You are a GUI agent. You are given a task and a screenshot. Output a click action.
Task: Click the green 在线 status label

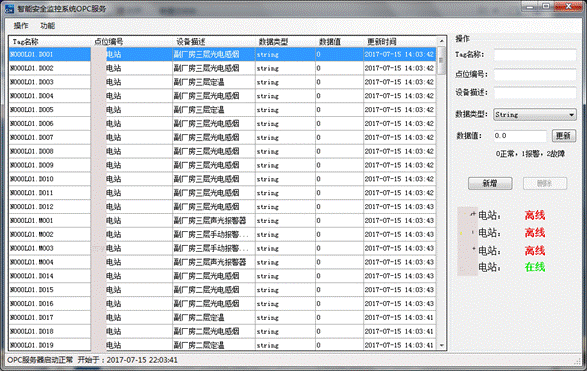coord(535,267)
